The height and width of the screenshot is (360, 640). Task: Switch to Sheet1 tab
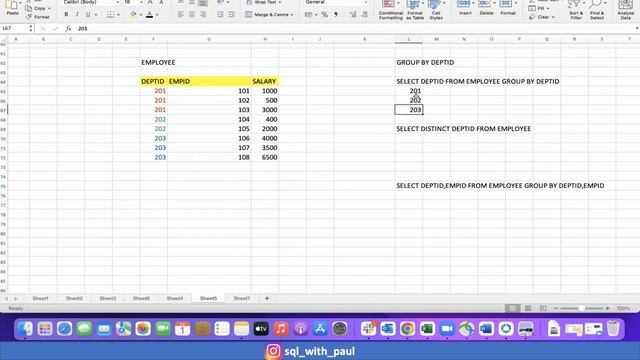(40, 299)
